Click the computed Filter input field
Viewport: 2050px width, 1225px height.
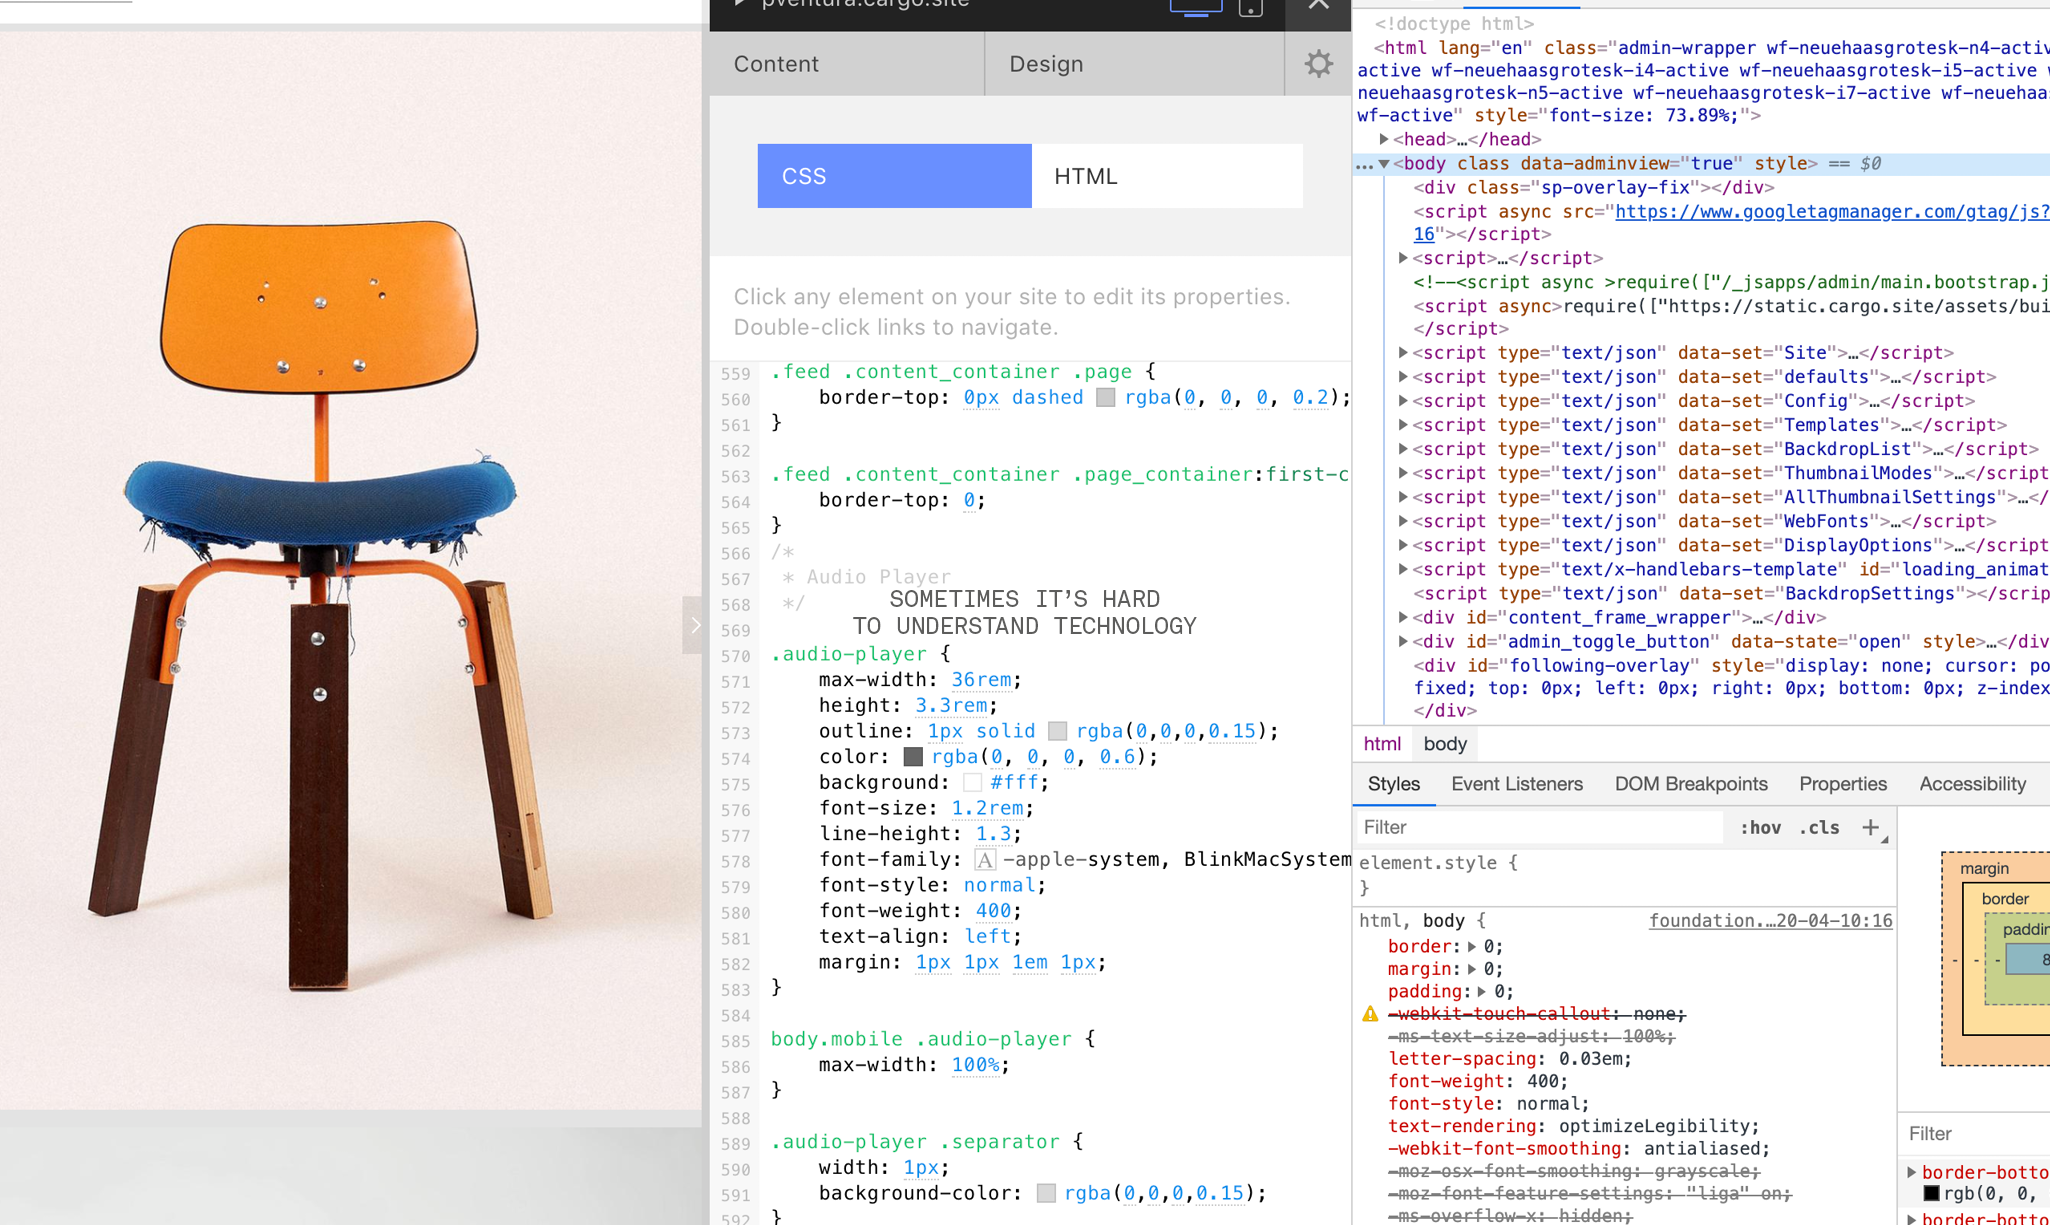click(1977, 1133)
